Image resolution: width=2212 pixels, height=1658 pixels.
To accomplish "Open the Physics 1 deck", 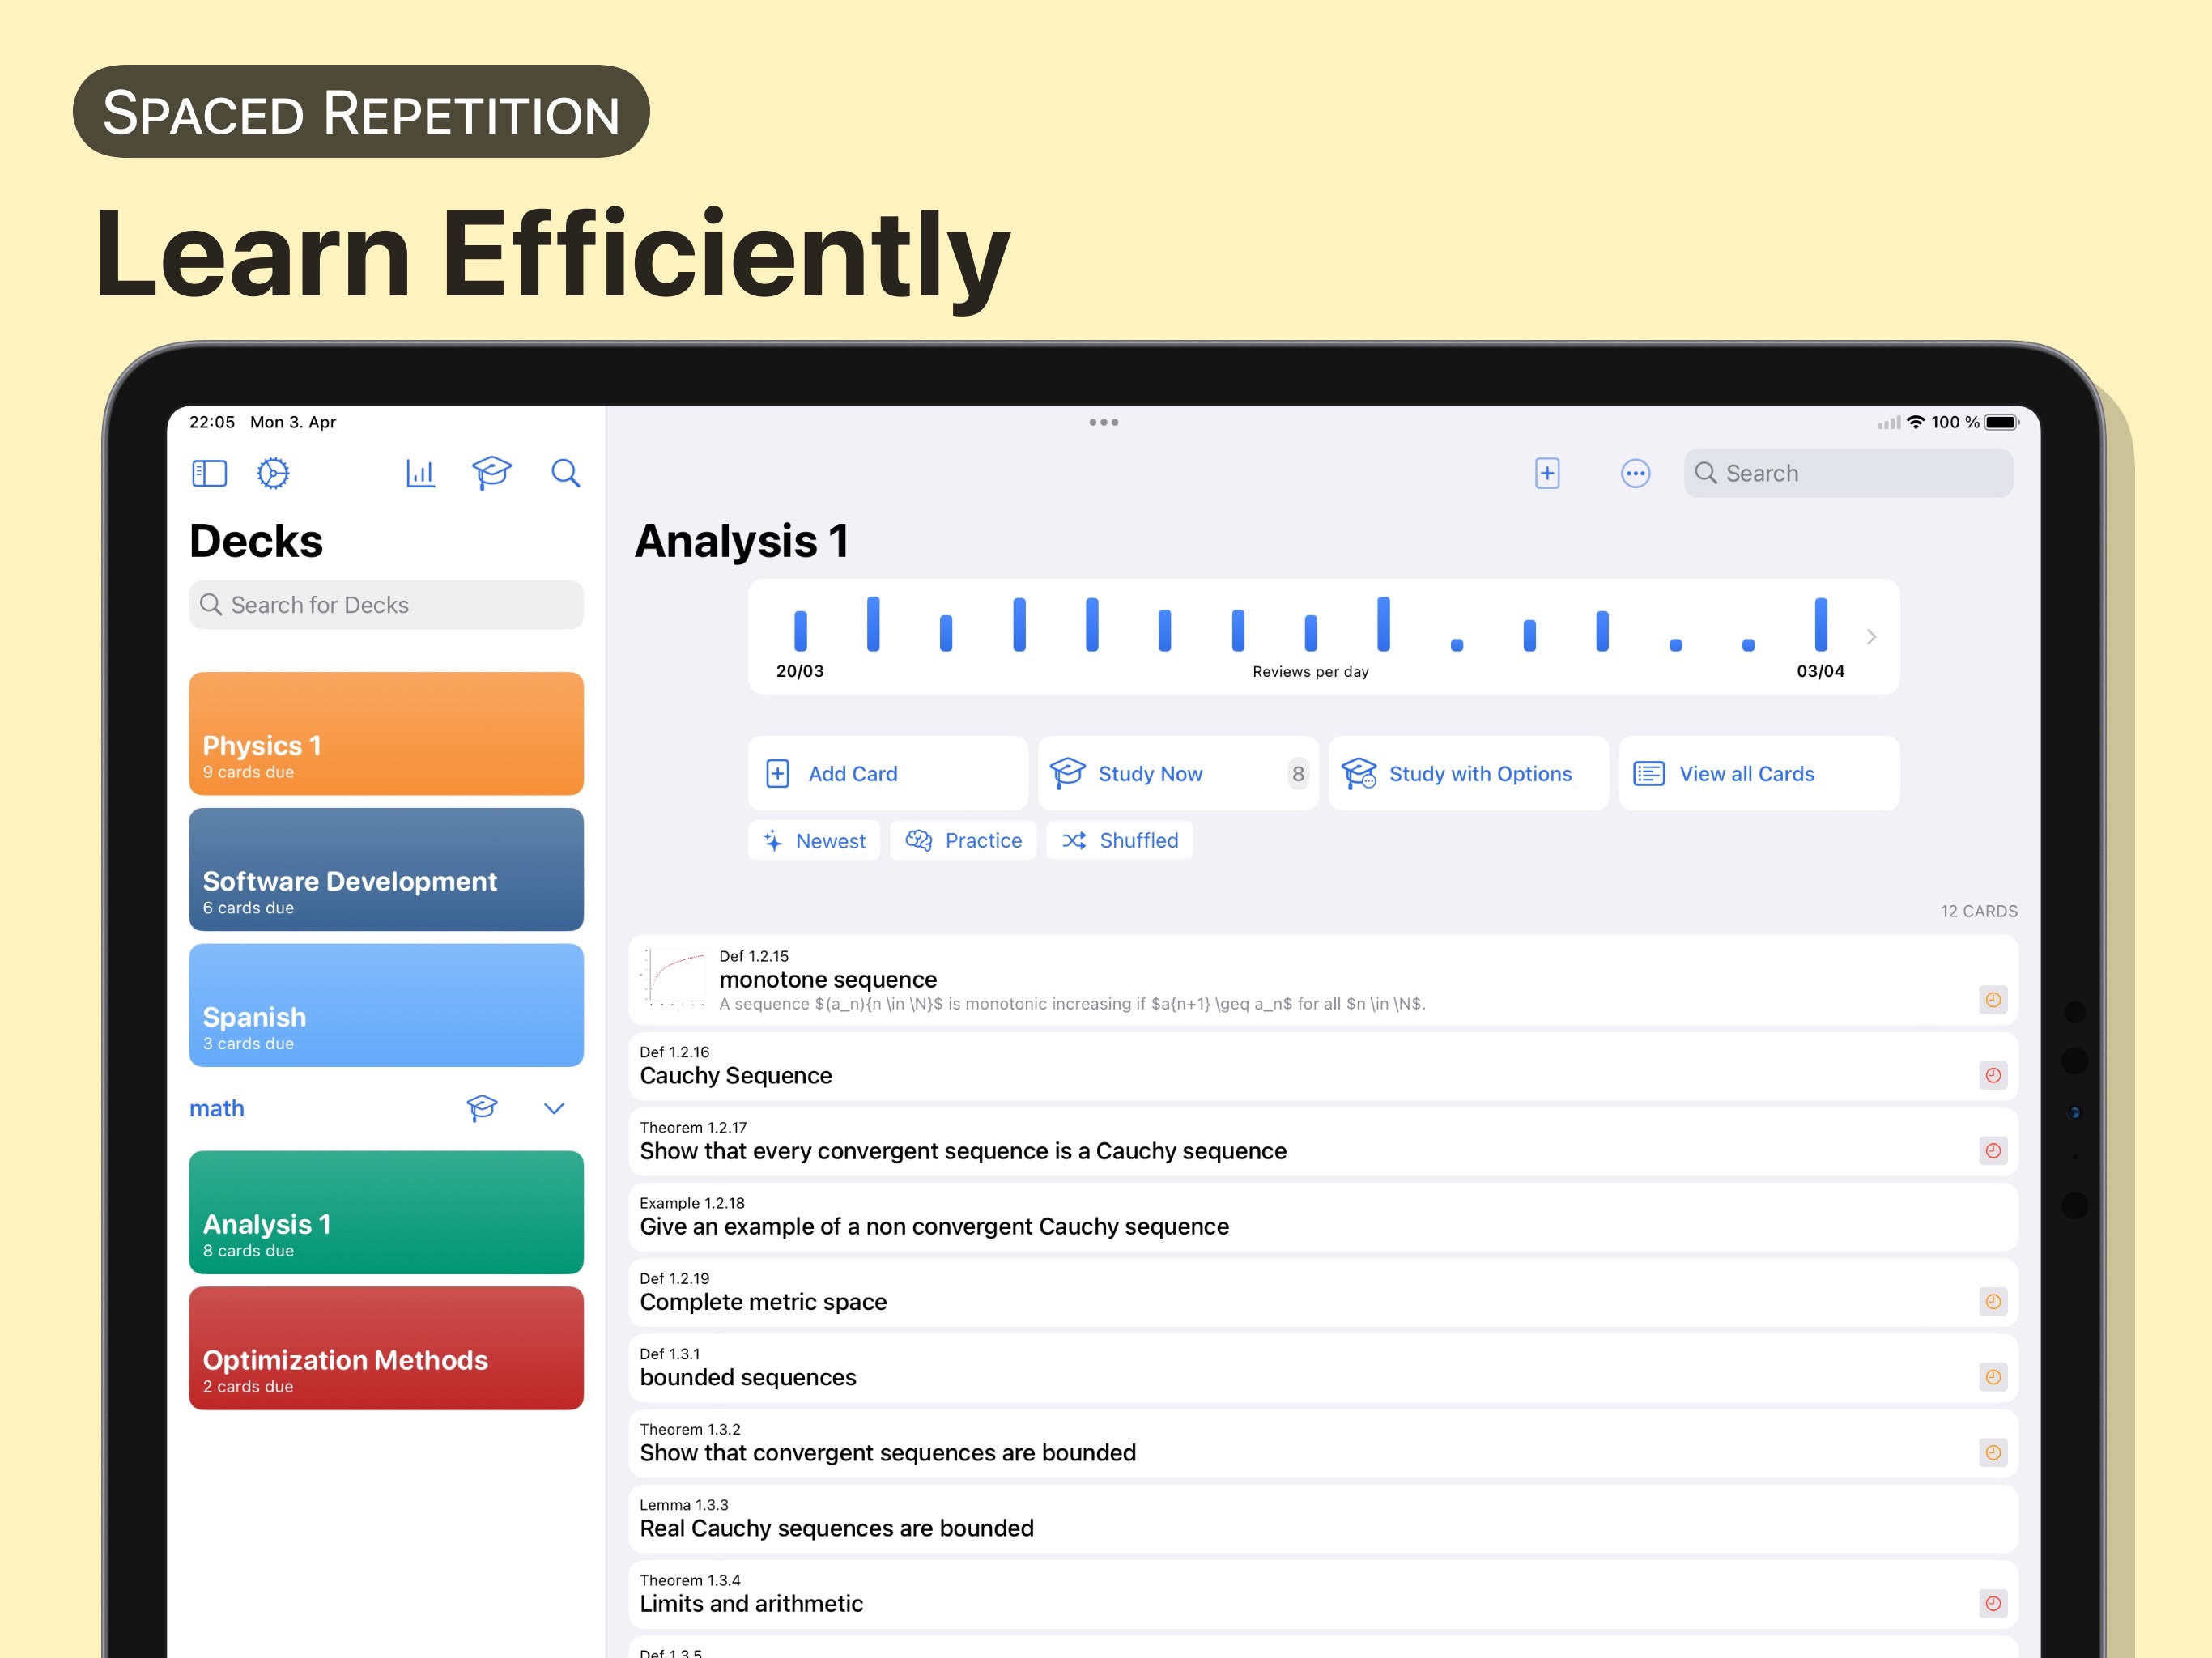I will 386,734.
